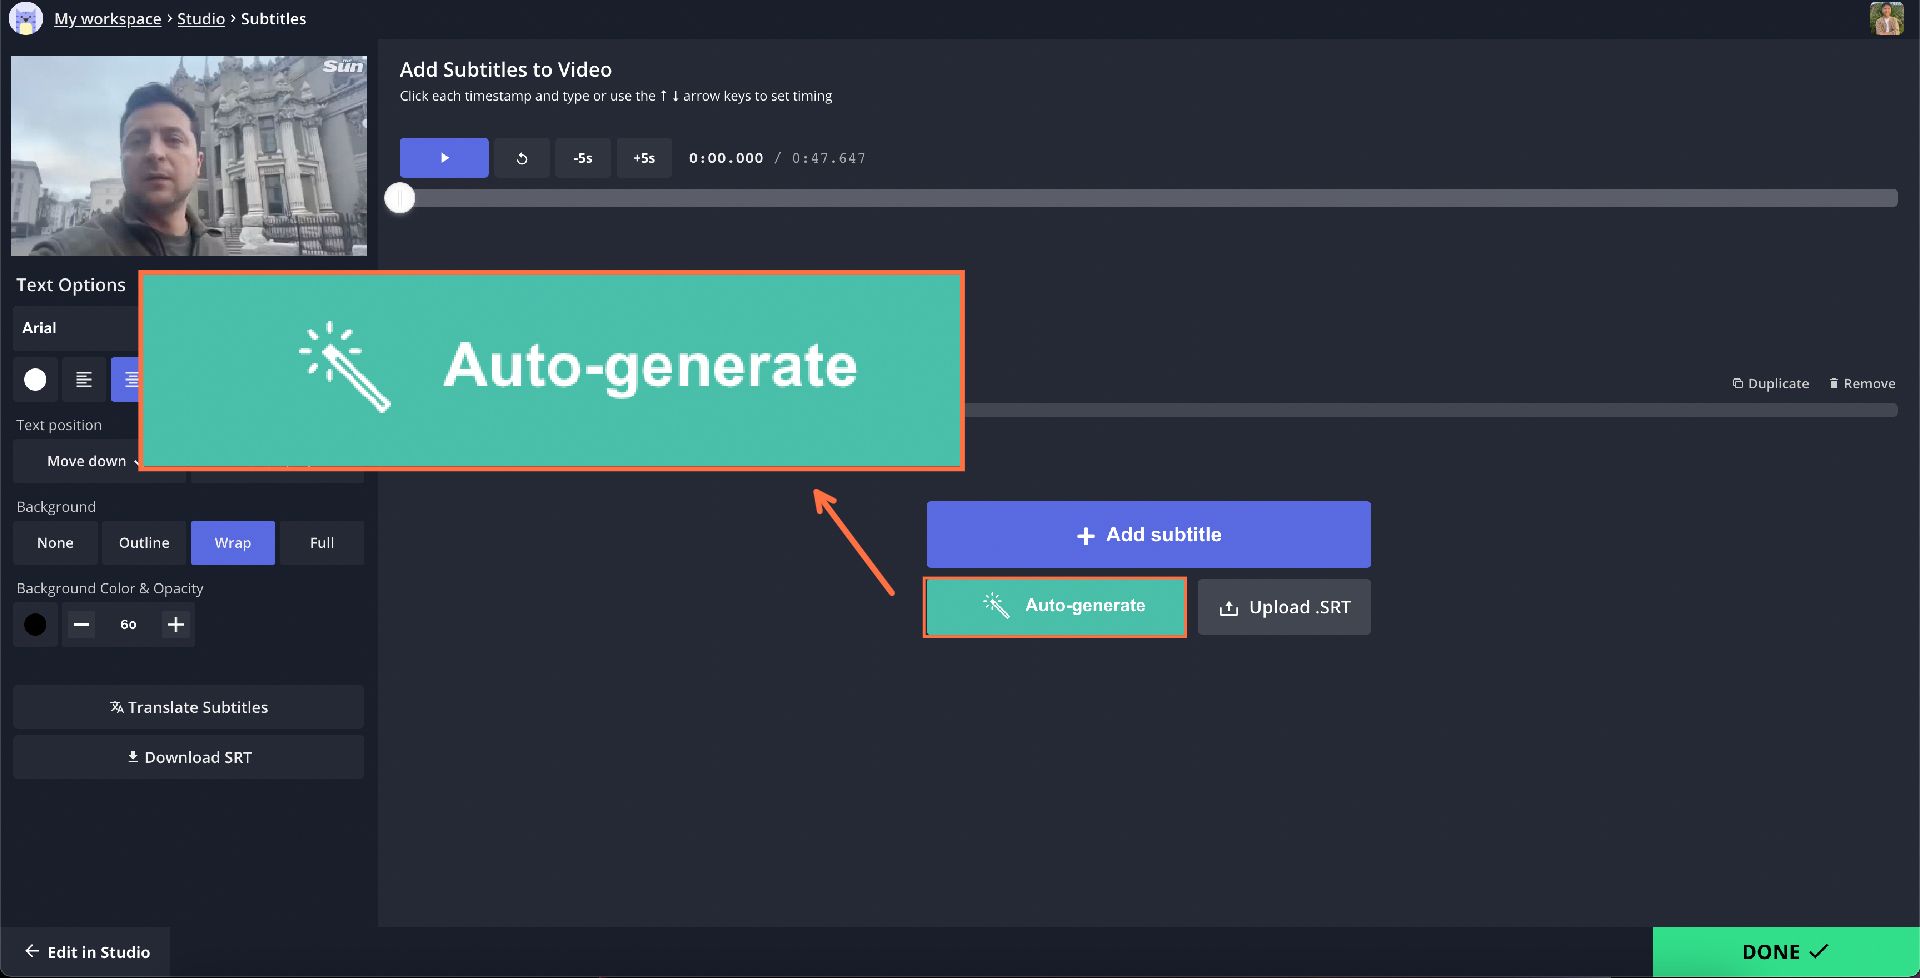Remove the subtitle row
This screenshot has height=978, width=1920.
[x=1862, y=383]
